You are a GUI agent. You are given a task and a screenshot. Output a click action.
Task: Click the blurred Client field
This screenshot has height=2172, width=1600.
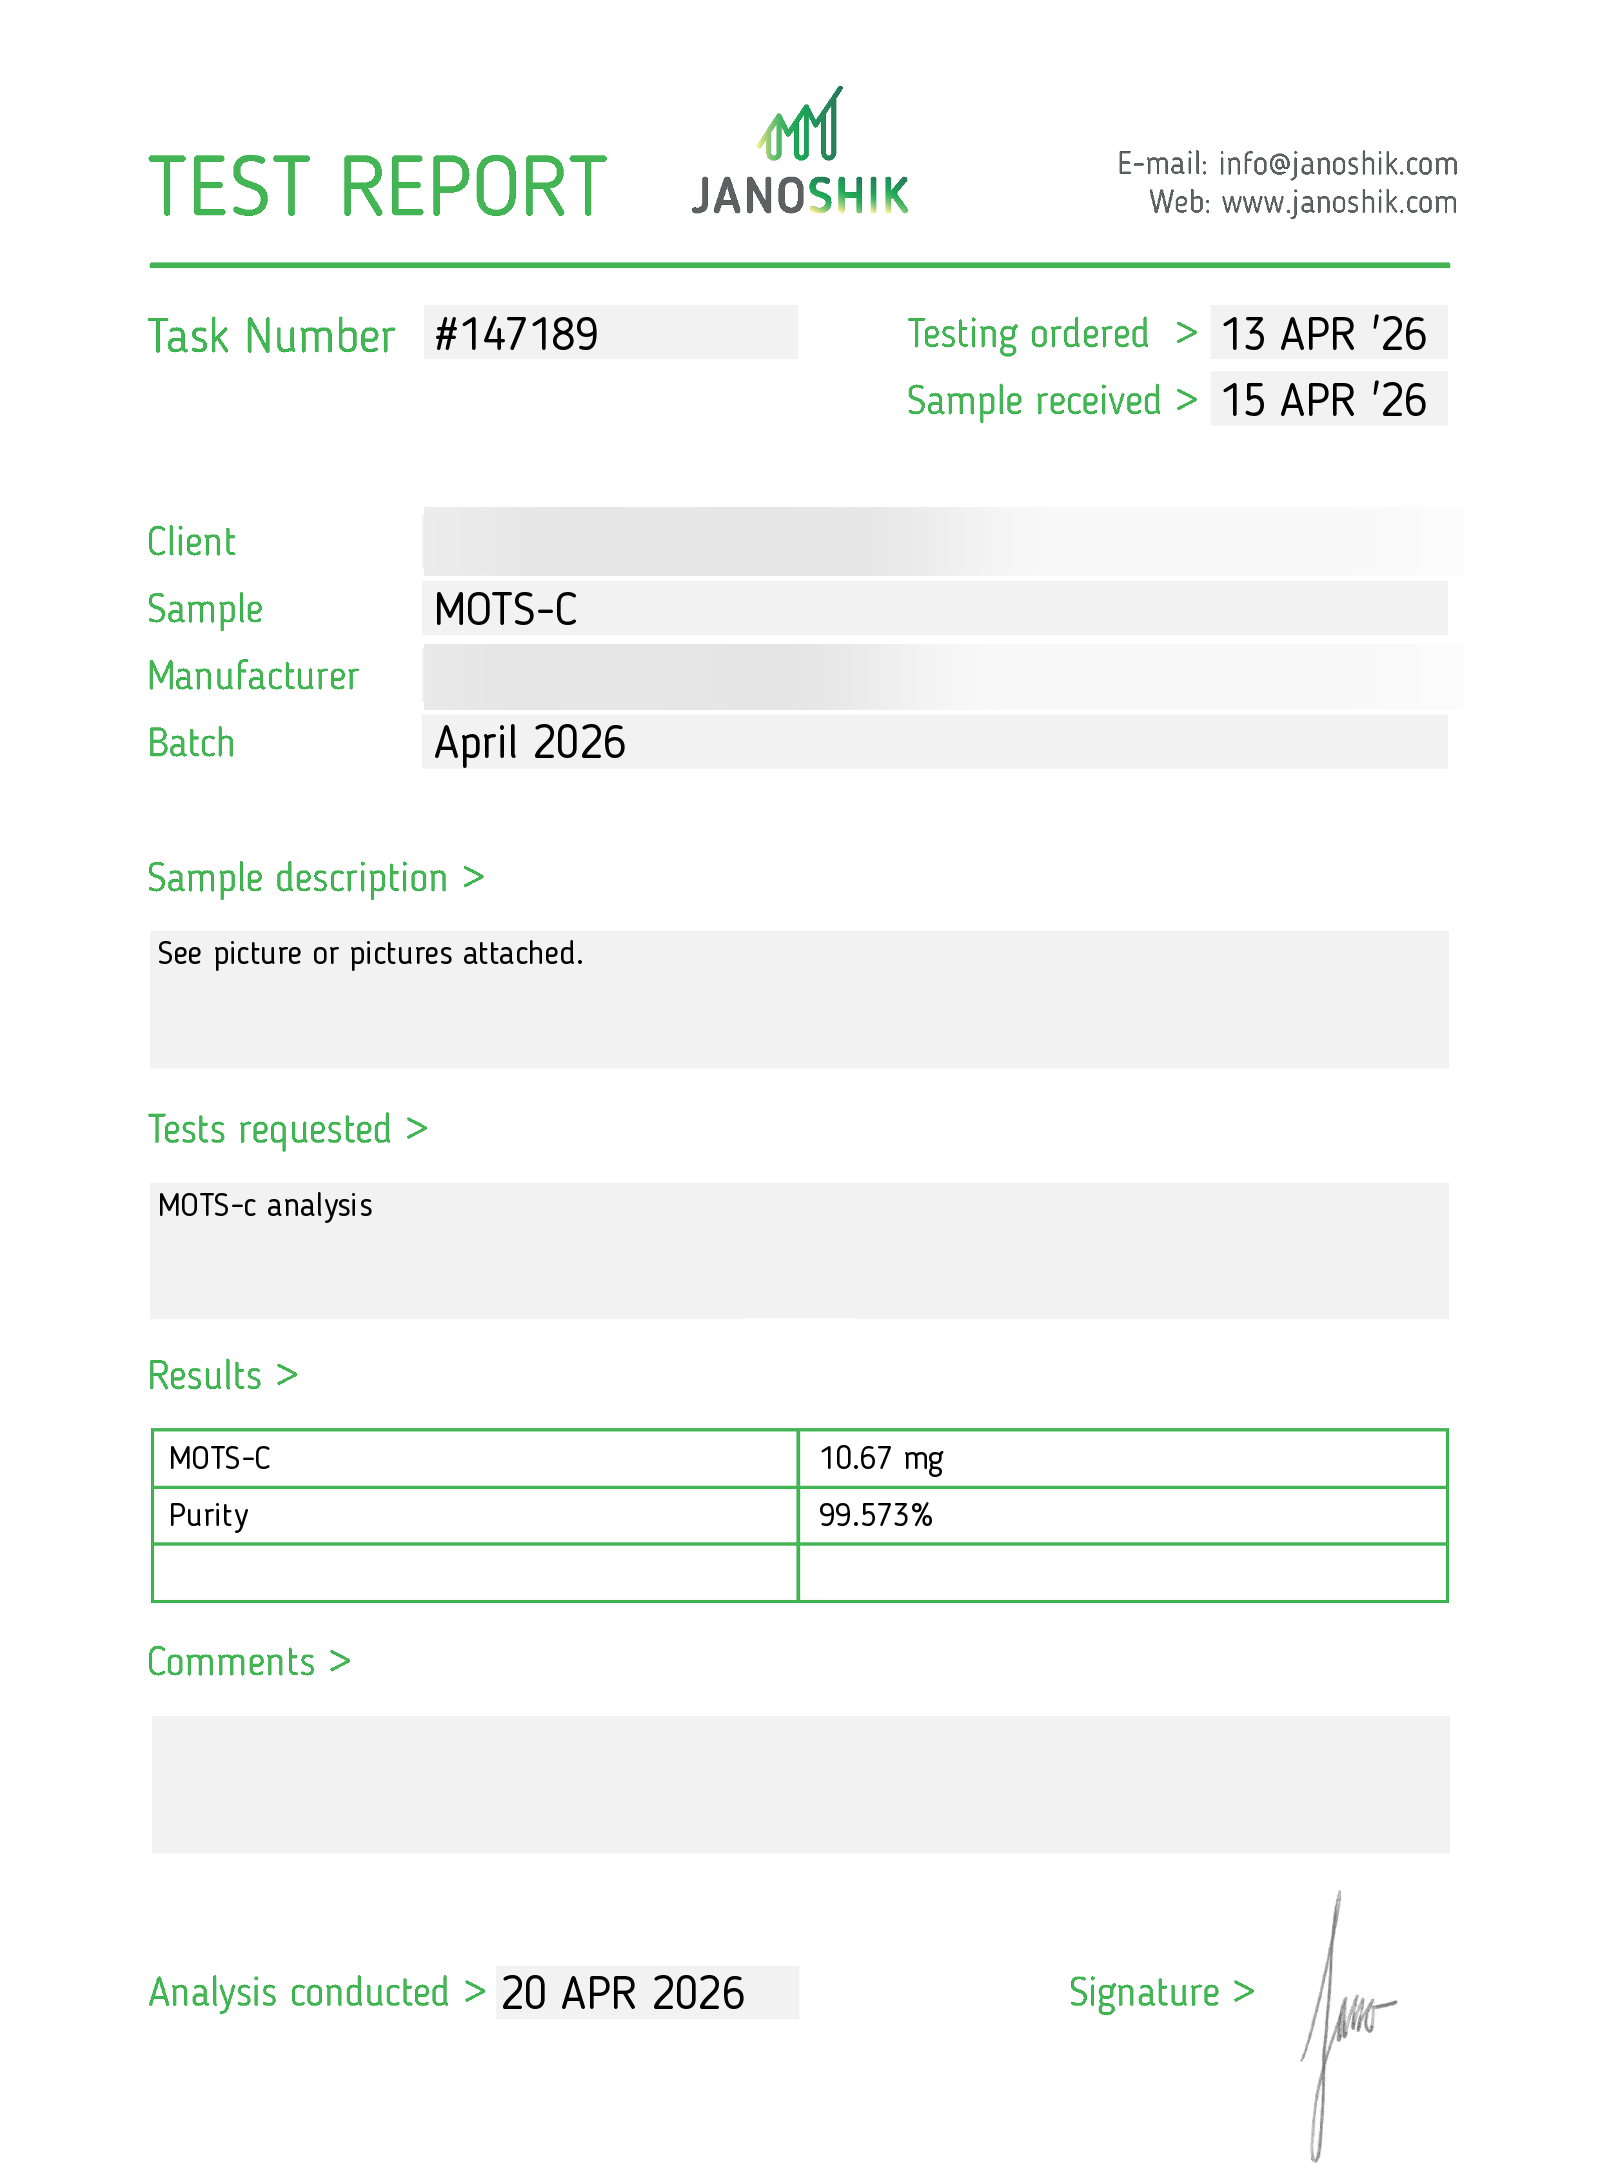pyautogui.click(x=943, y=541)
